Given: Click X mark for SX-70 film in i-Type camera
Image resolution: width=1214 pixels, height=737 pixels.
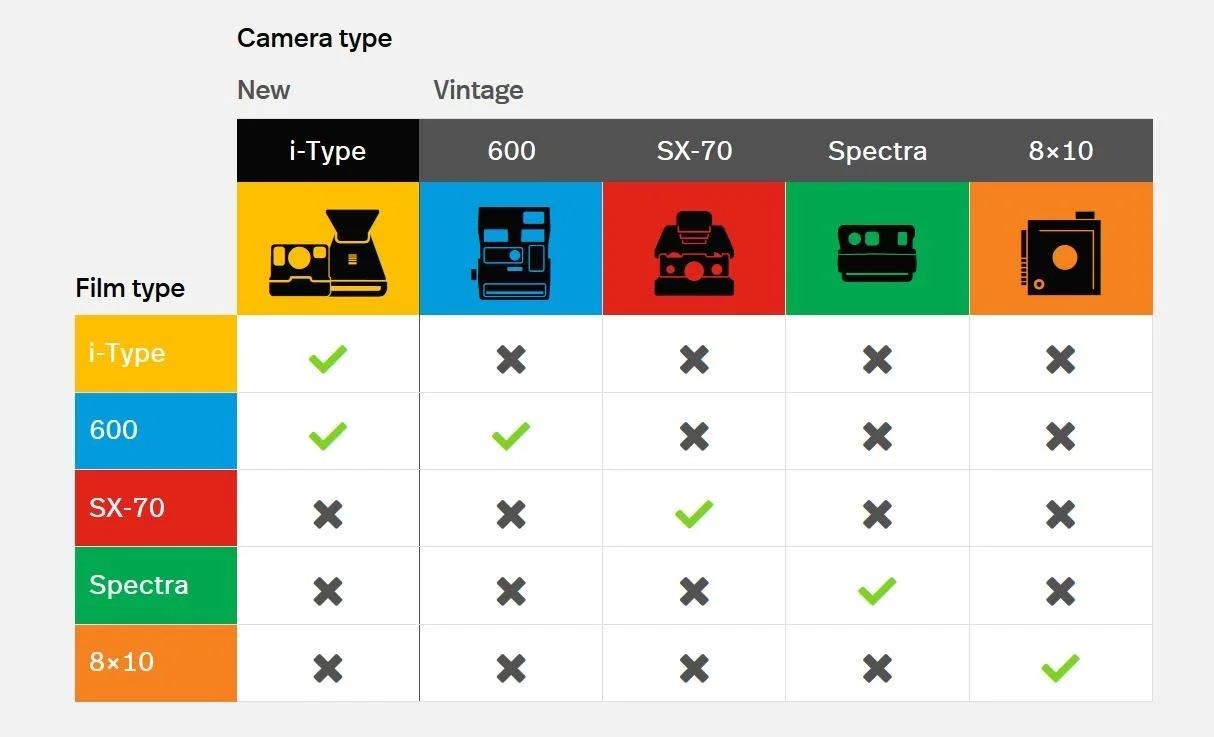Looking at the screenshot, I should [327, 513].
